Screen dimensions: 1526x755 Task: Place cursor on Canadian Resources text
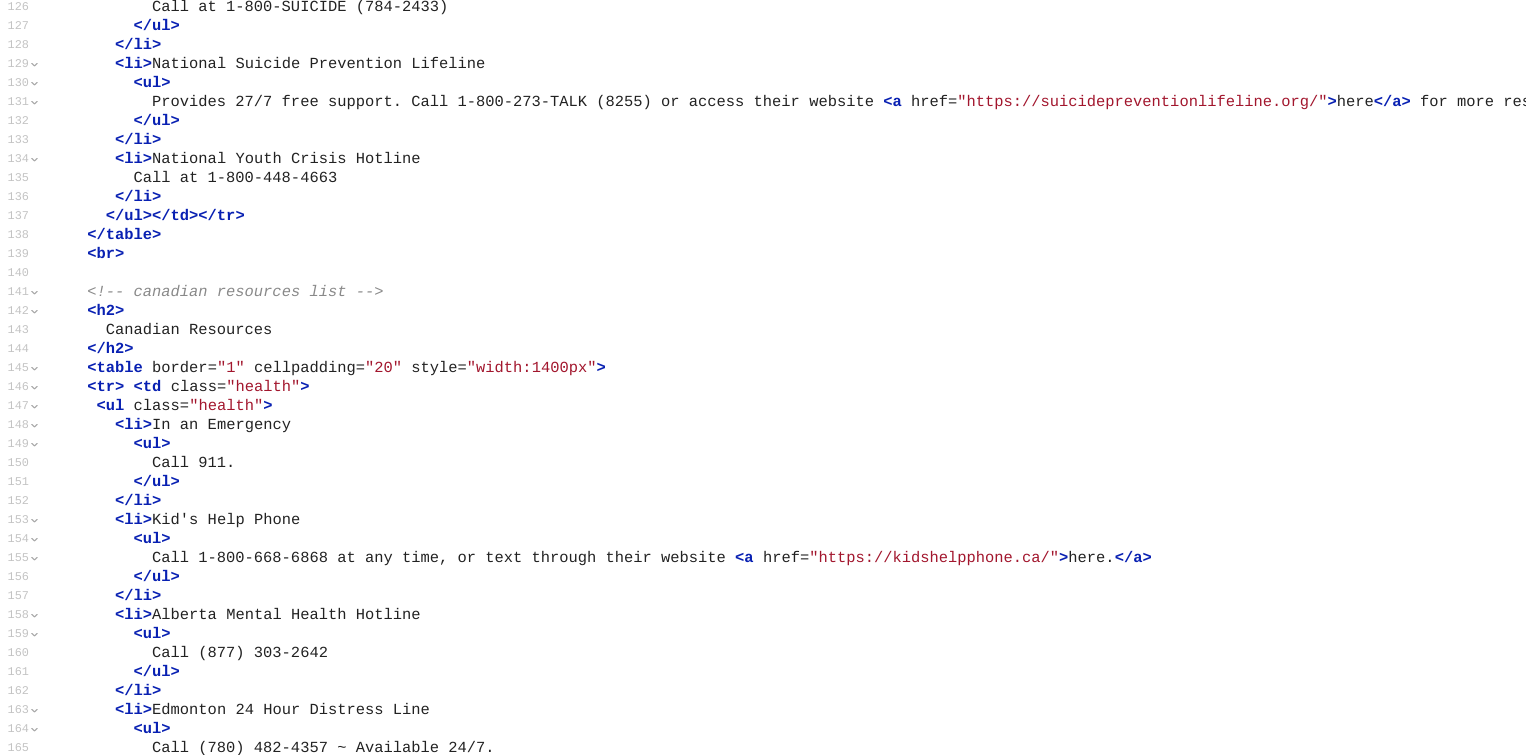coord(189,330)
